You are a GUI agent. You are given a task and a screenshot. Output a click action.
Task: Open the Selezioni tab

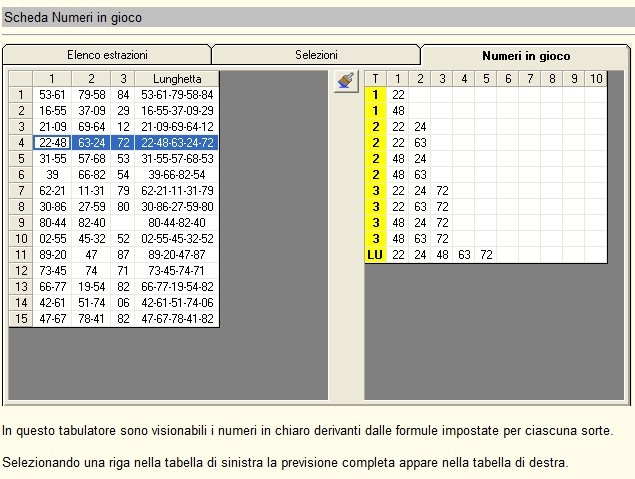point(316,55)
